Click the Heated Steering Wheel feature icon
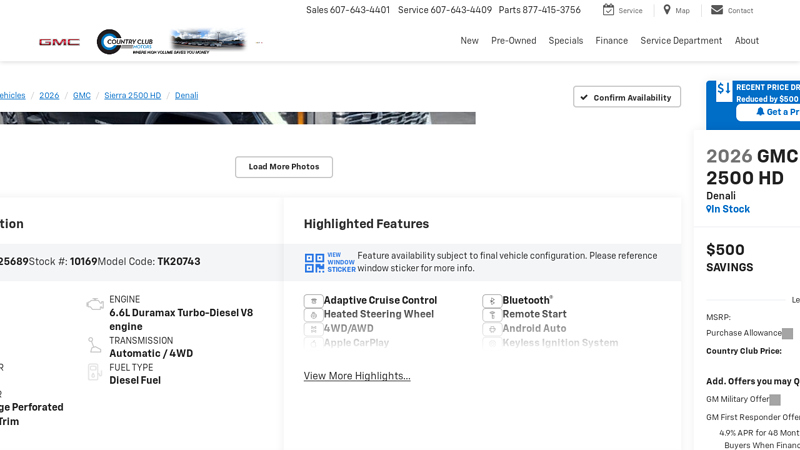Image resolution: width=800 pixels, height=450 pixels. pos(313,315)
